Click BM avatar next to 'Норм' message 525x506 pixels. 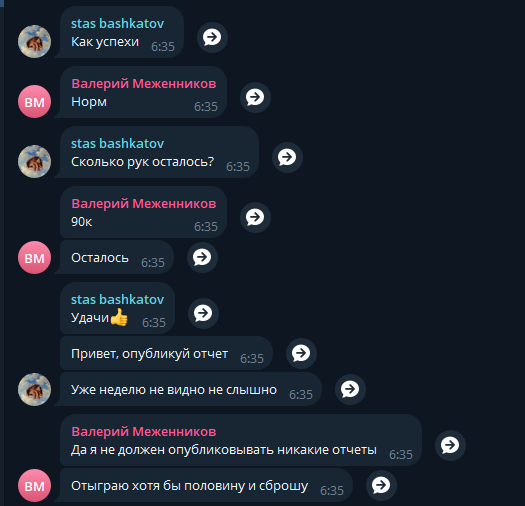[34, 101]
